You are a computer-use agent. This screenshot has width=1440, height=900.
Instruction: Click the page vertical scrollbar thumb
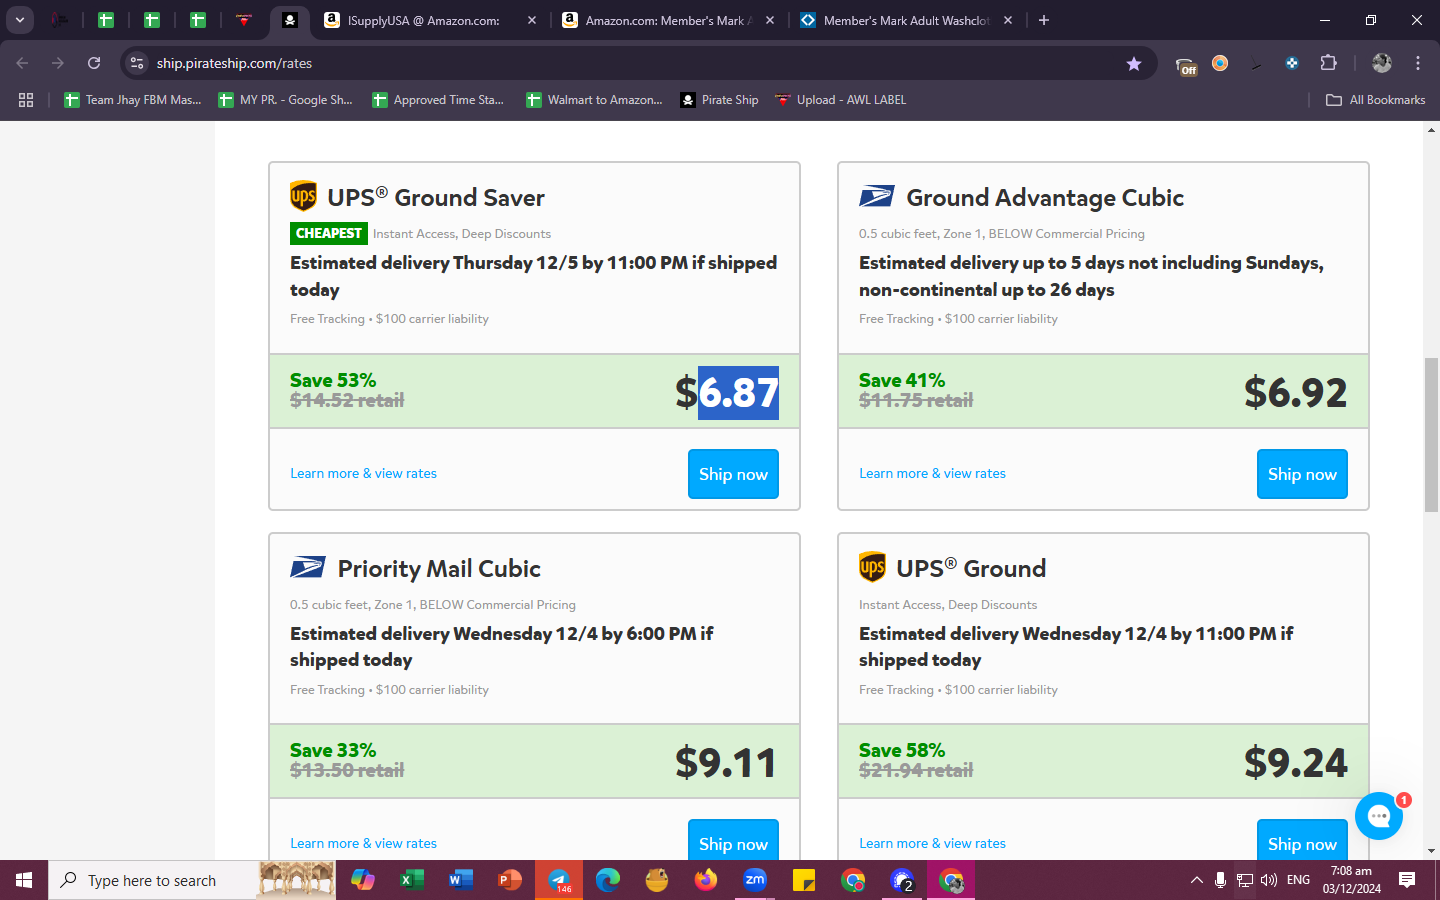1431,434
